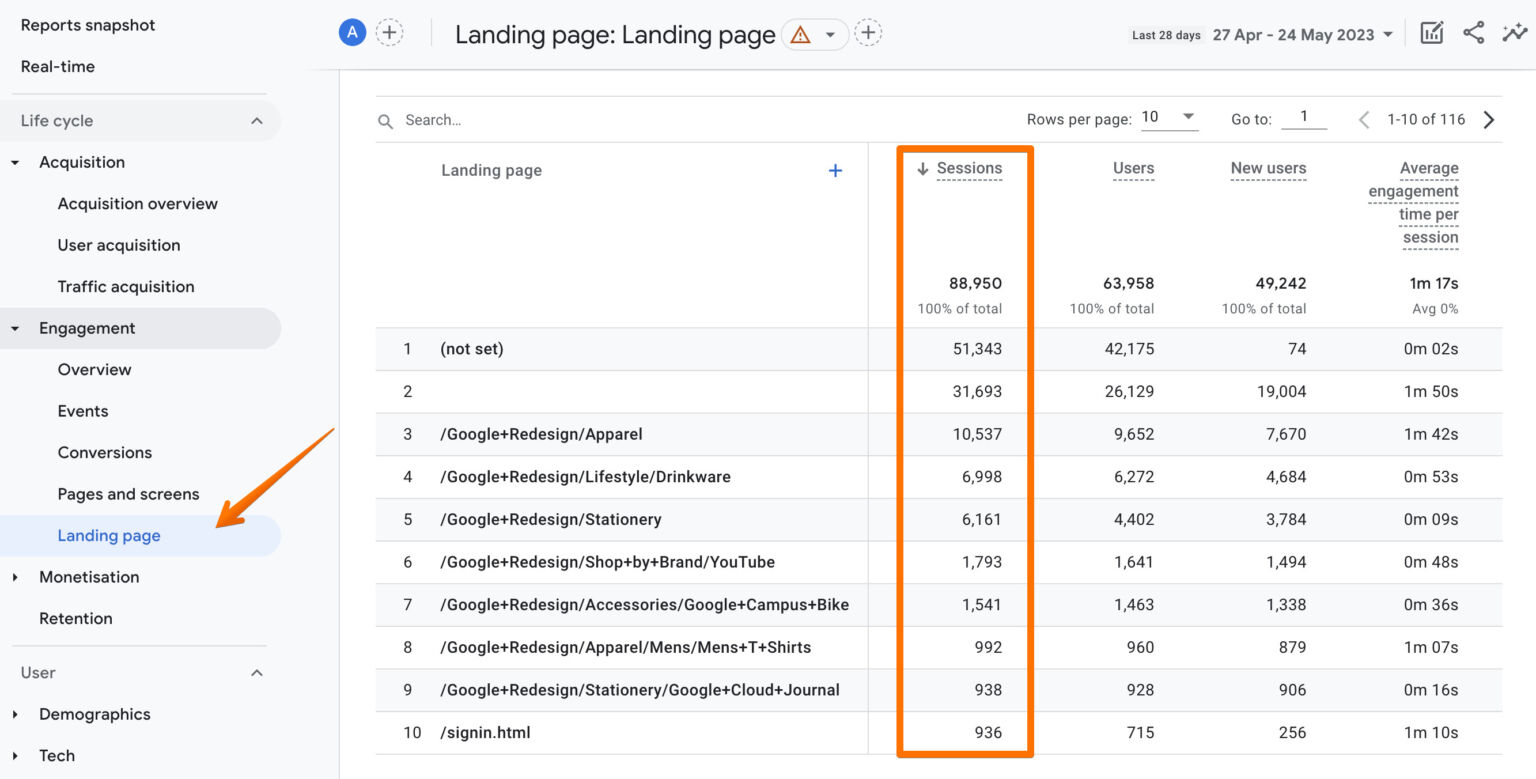Viewport: 1536px width, 779px height.
Task: Open the Retention report
Action: pyautogui.click(x=75, y=618)
